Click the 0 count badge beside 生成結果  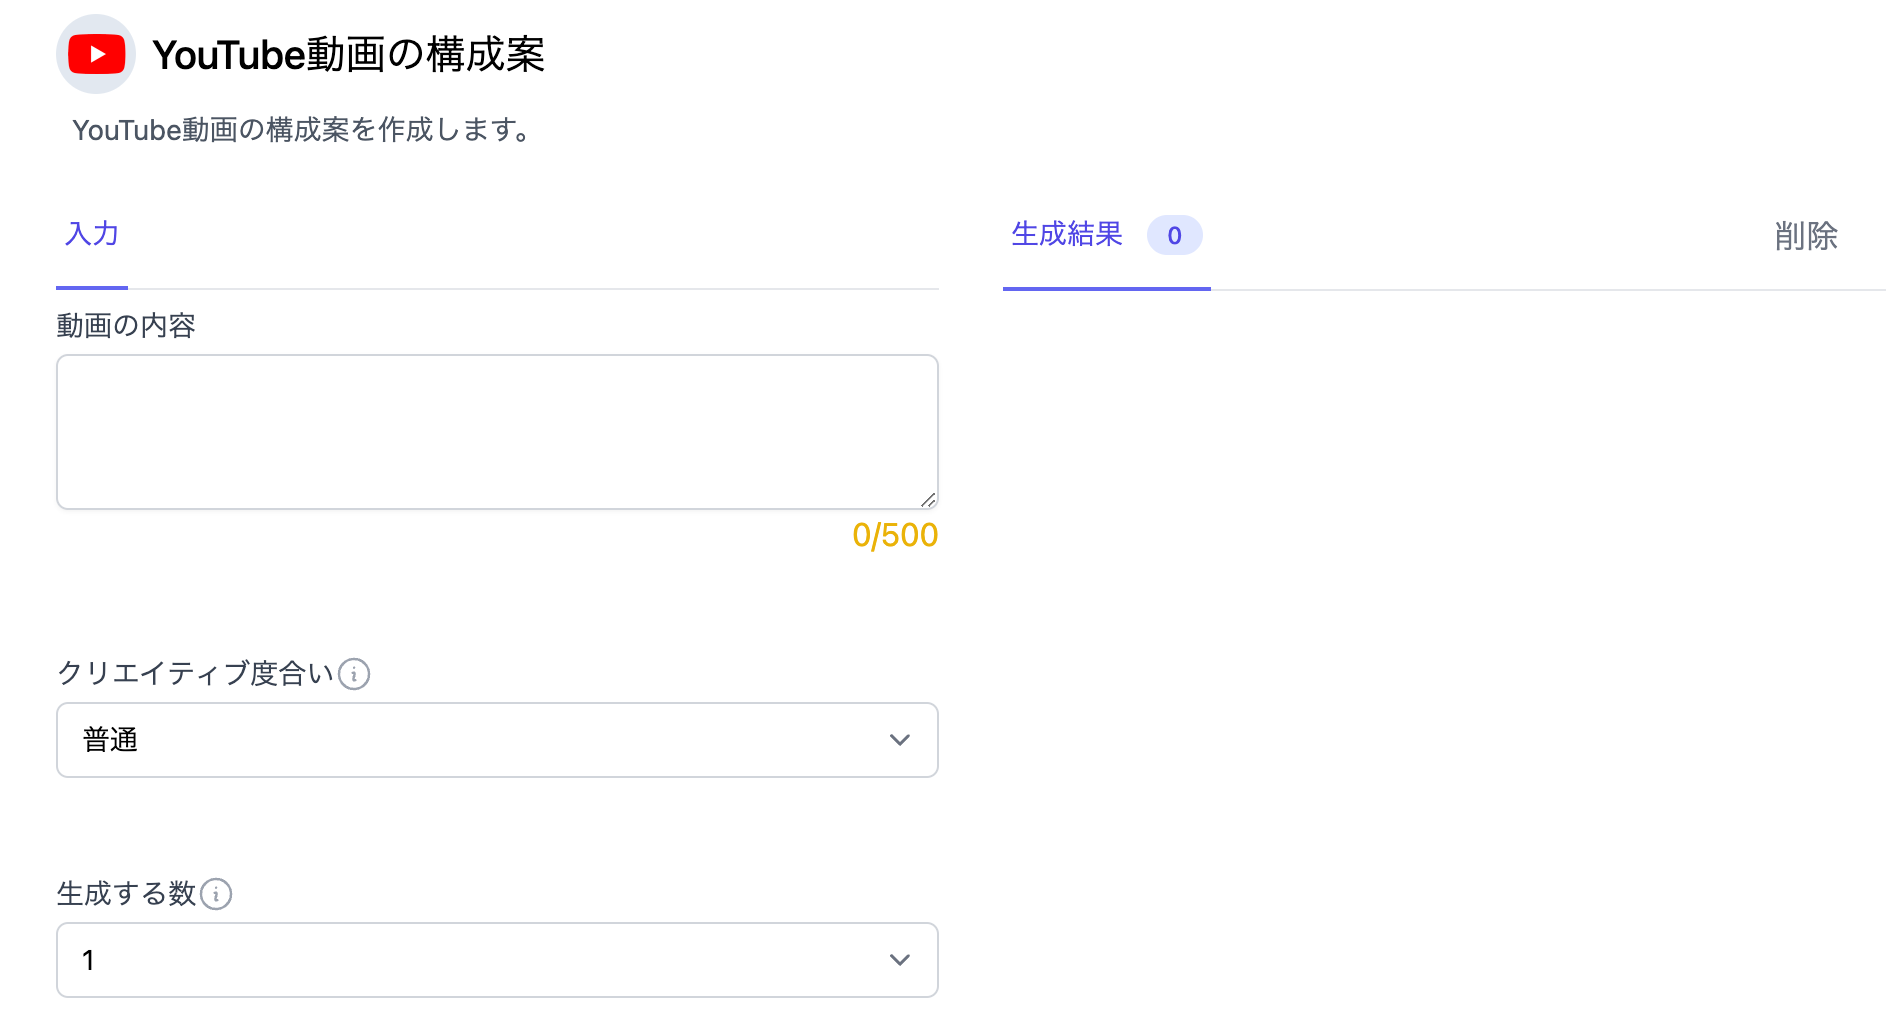1174,236
